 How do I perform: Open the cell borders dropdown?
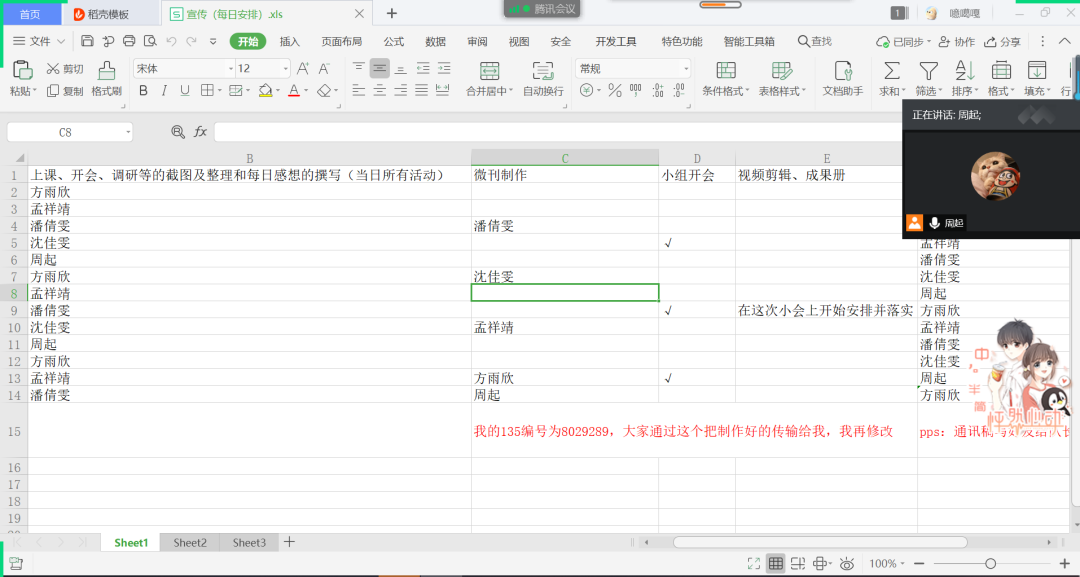point(220,90)
